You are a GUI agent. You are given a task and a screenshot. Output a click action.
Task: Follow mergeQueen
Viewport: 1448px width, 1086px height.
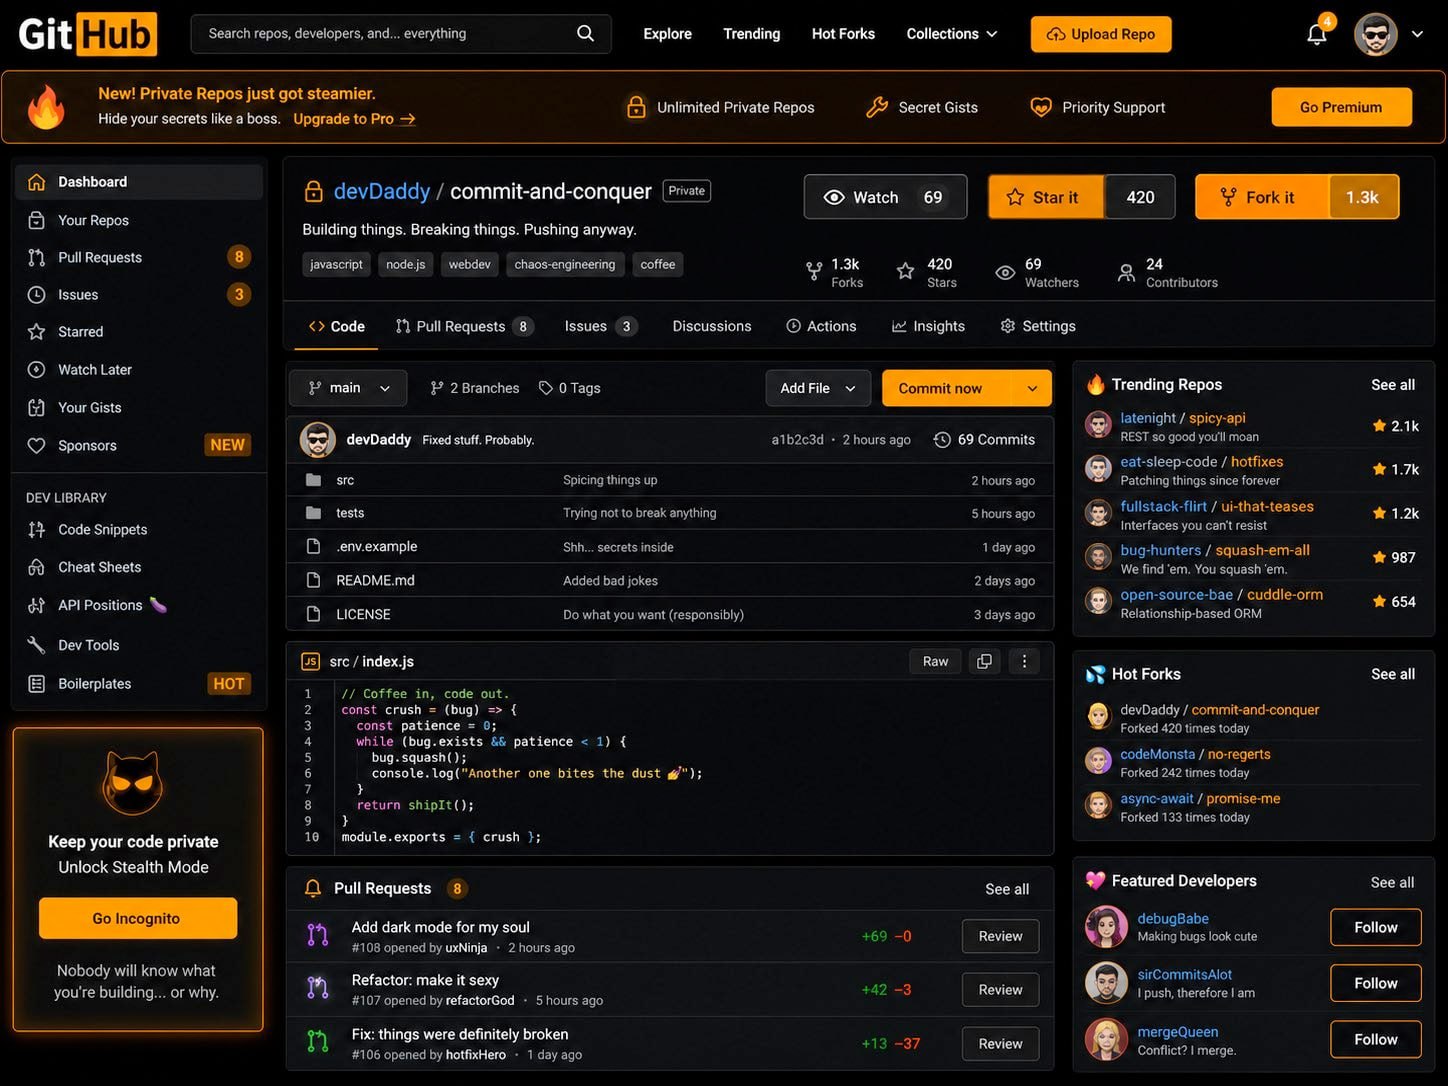tap(1376, 1039)
